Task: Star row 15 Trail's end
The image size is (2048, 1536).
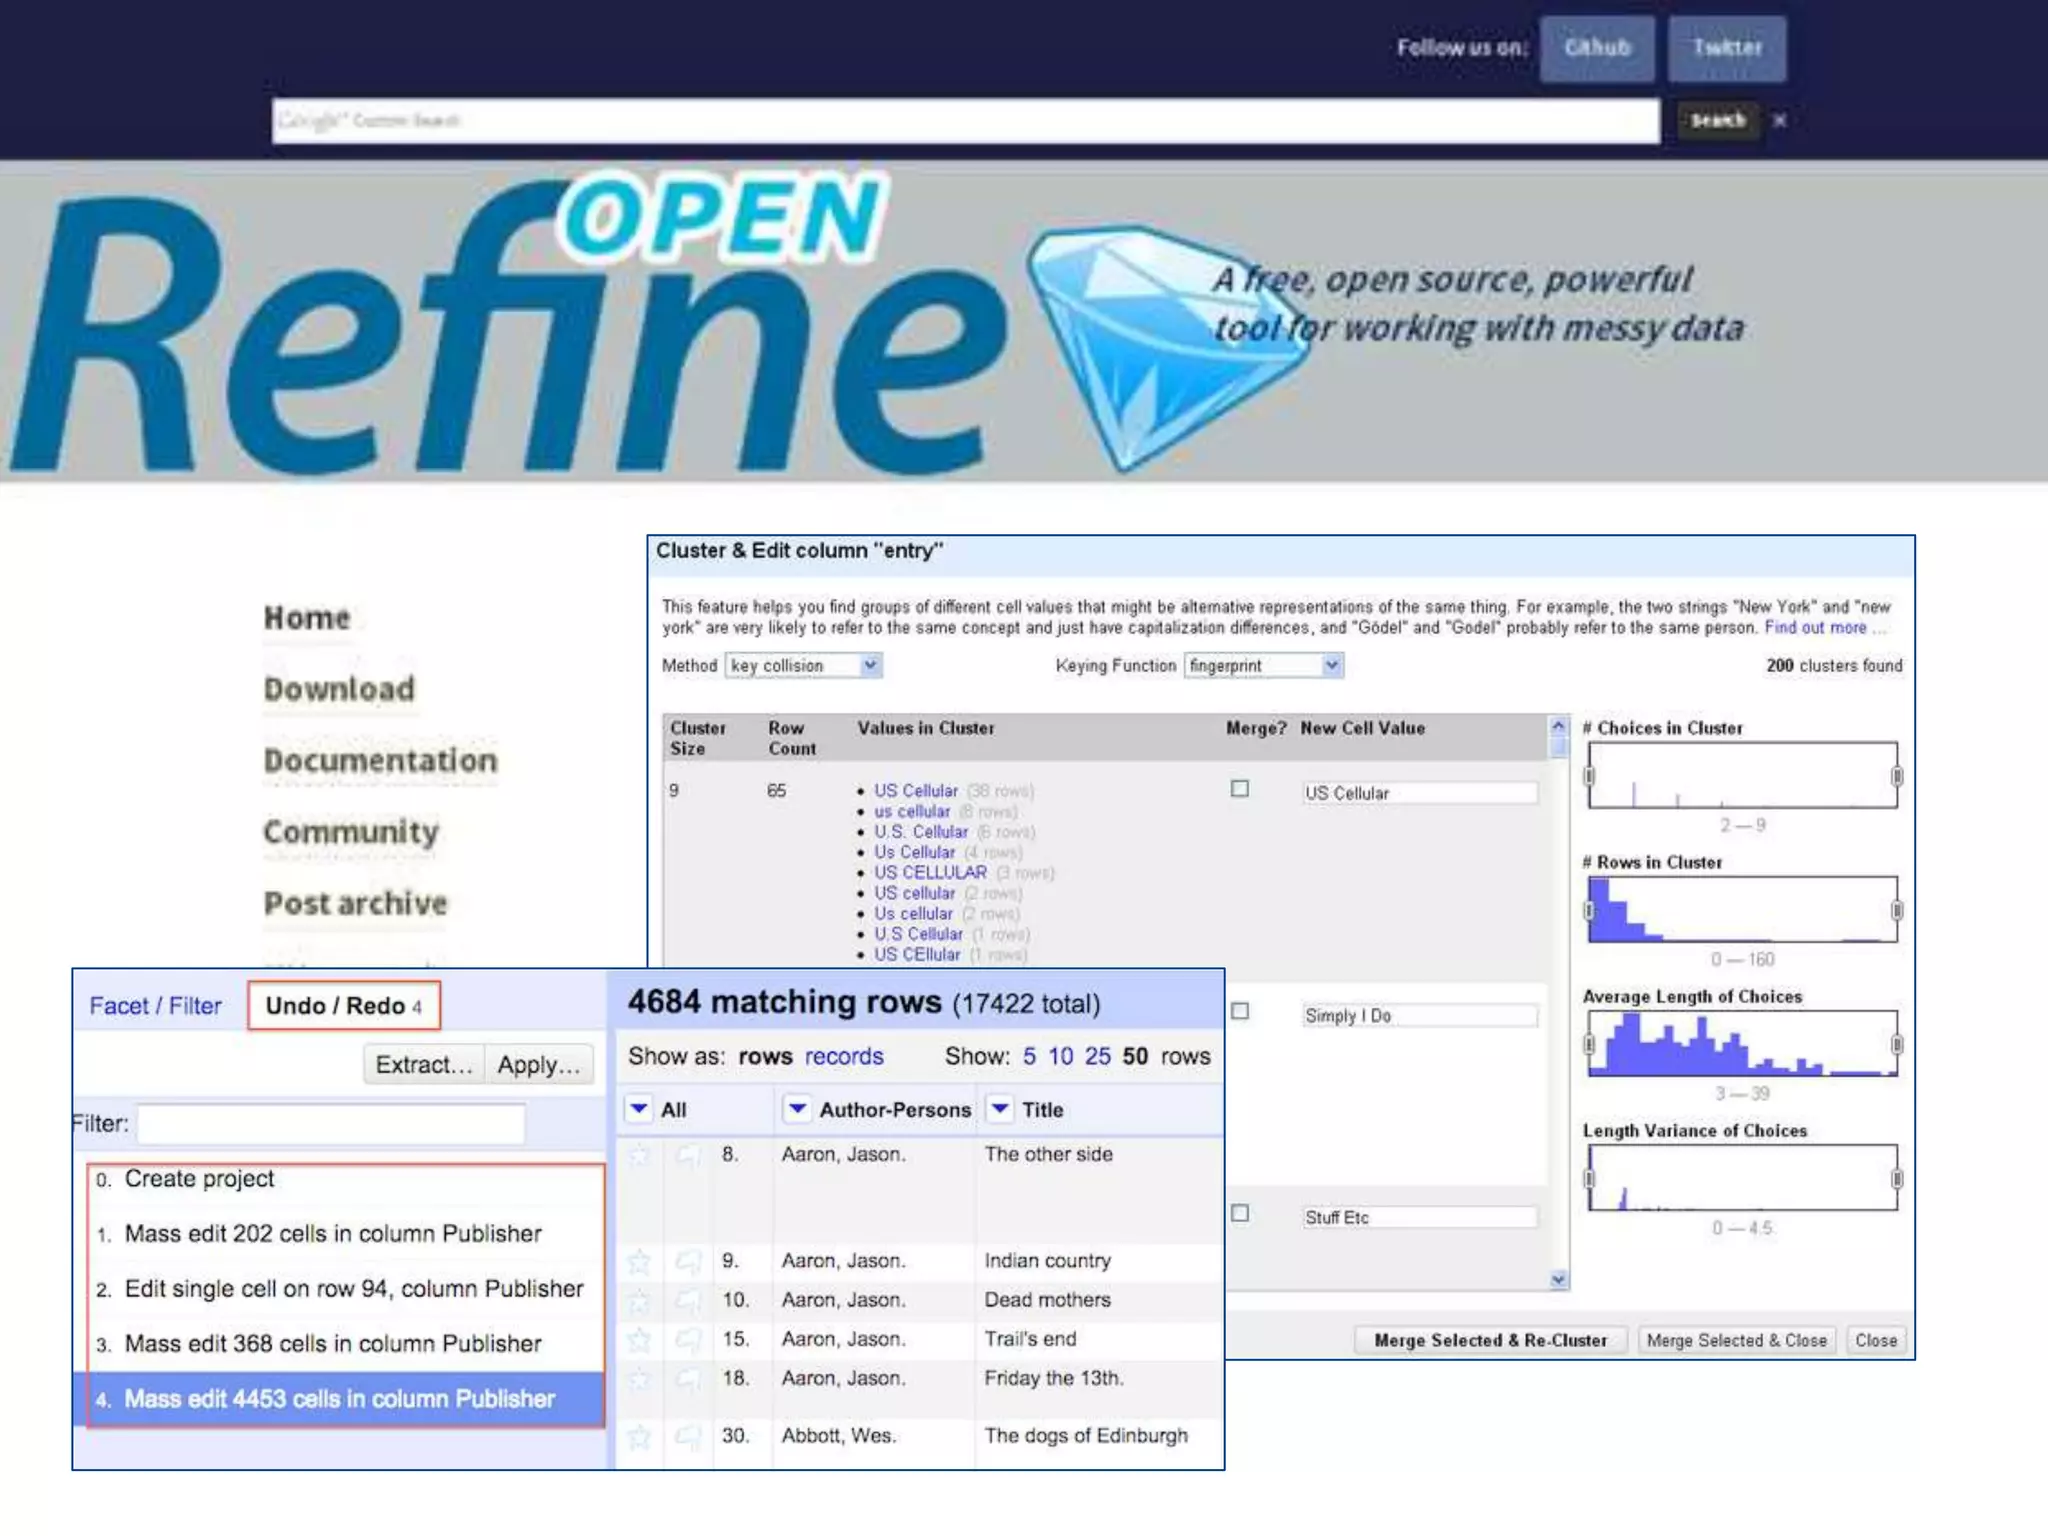Action: pyautogui.click(x=639, y=1340)
